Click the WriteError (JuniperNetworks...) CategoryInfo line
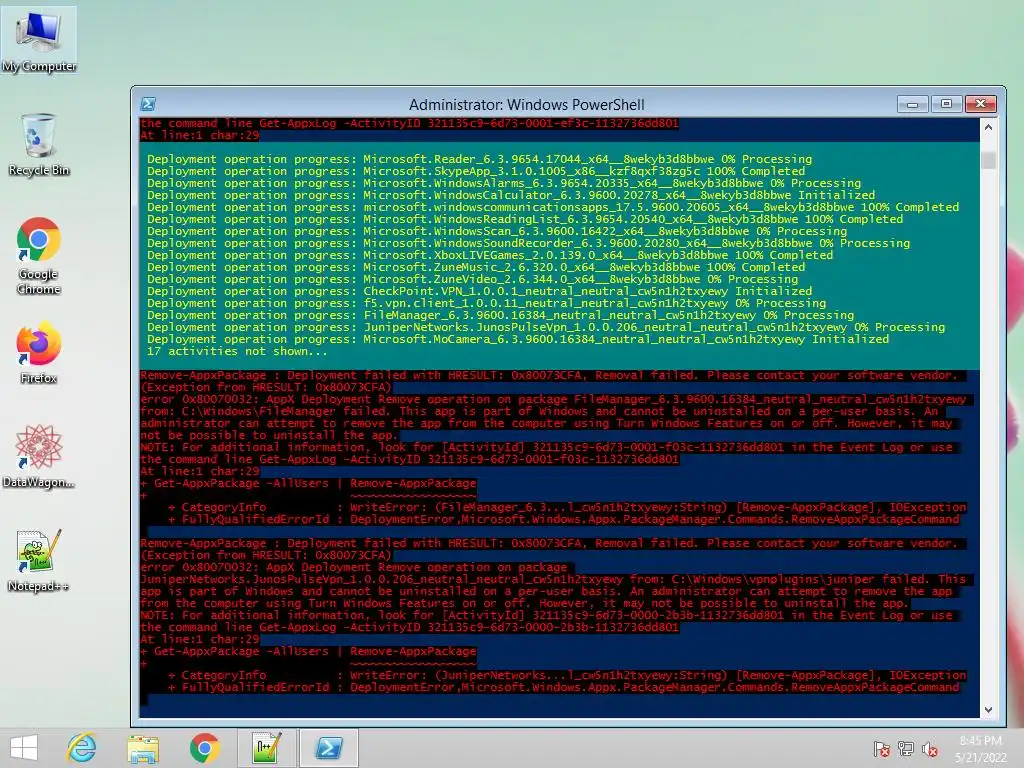Viewport: 1024px width, 768px height. 567,675
